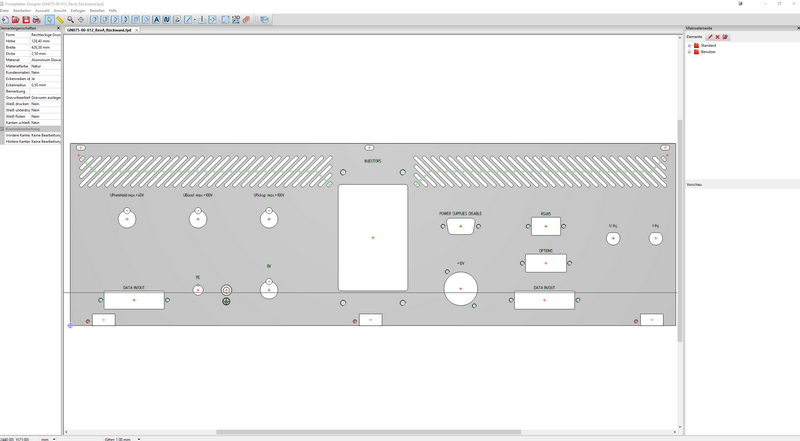The width and height of the screenshot is (800, 441).
Task: Activate the selection arrow tool
Action: [x=49, y=19]
